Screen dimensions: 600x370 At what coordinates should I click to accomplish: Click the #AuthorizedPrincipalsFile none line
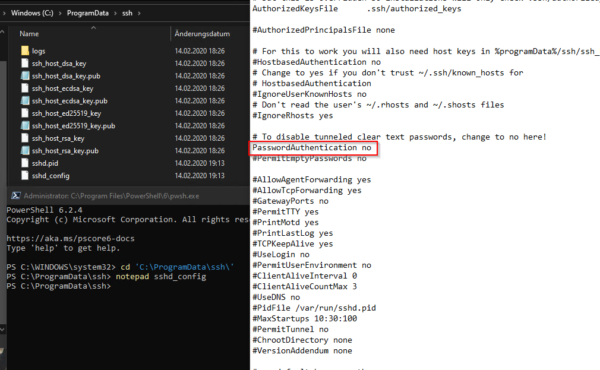[323, 30]
